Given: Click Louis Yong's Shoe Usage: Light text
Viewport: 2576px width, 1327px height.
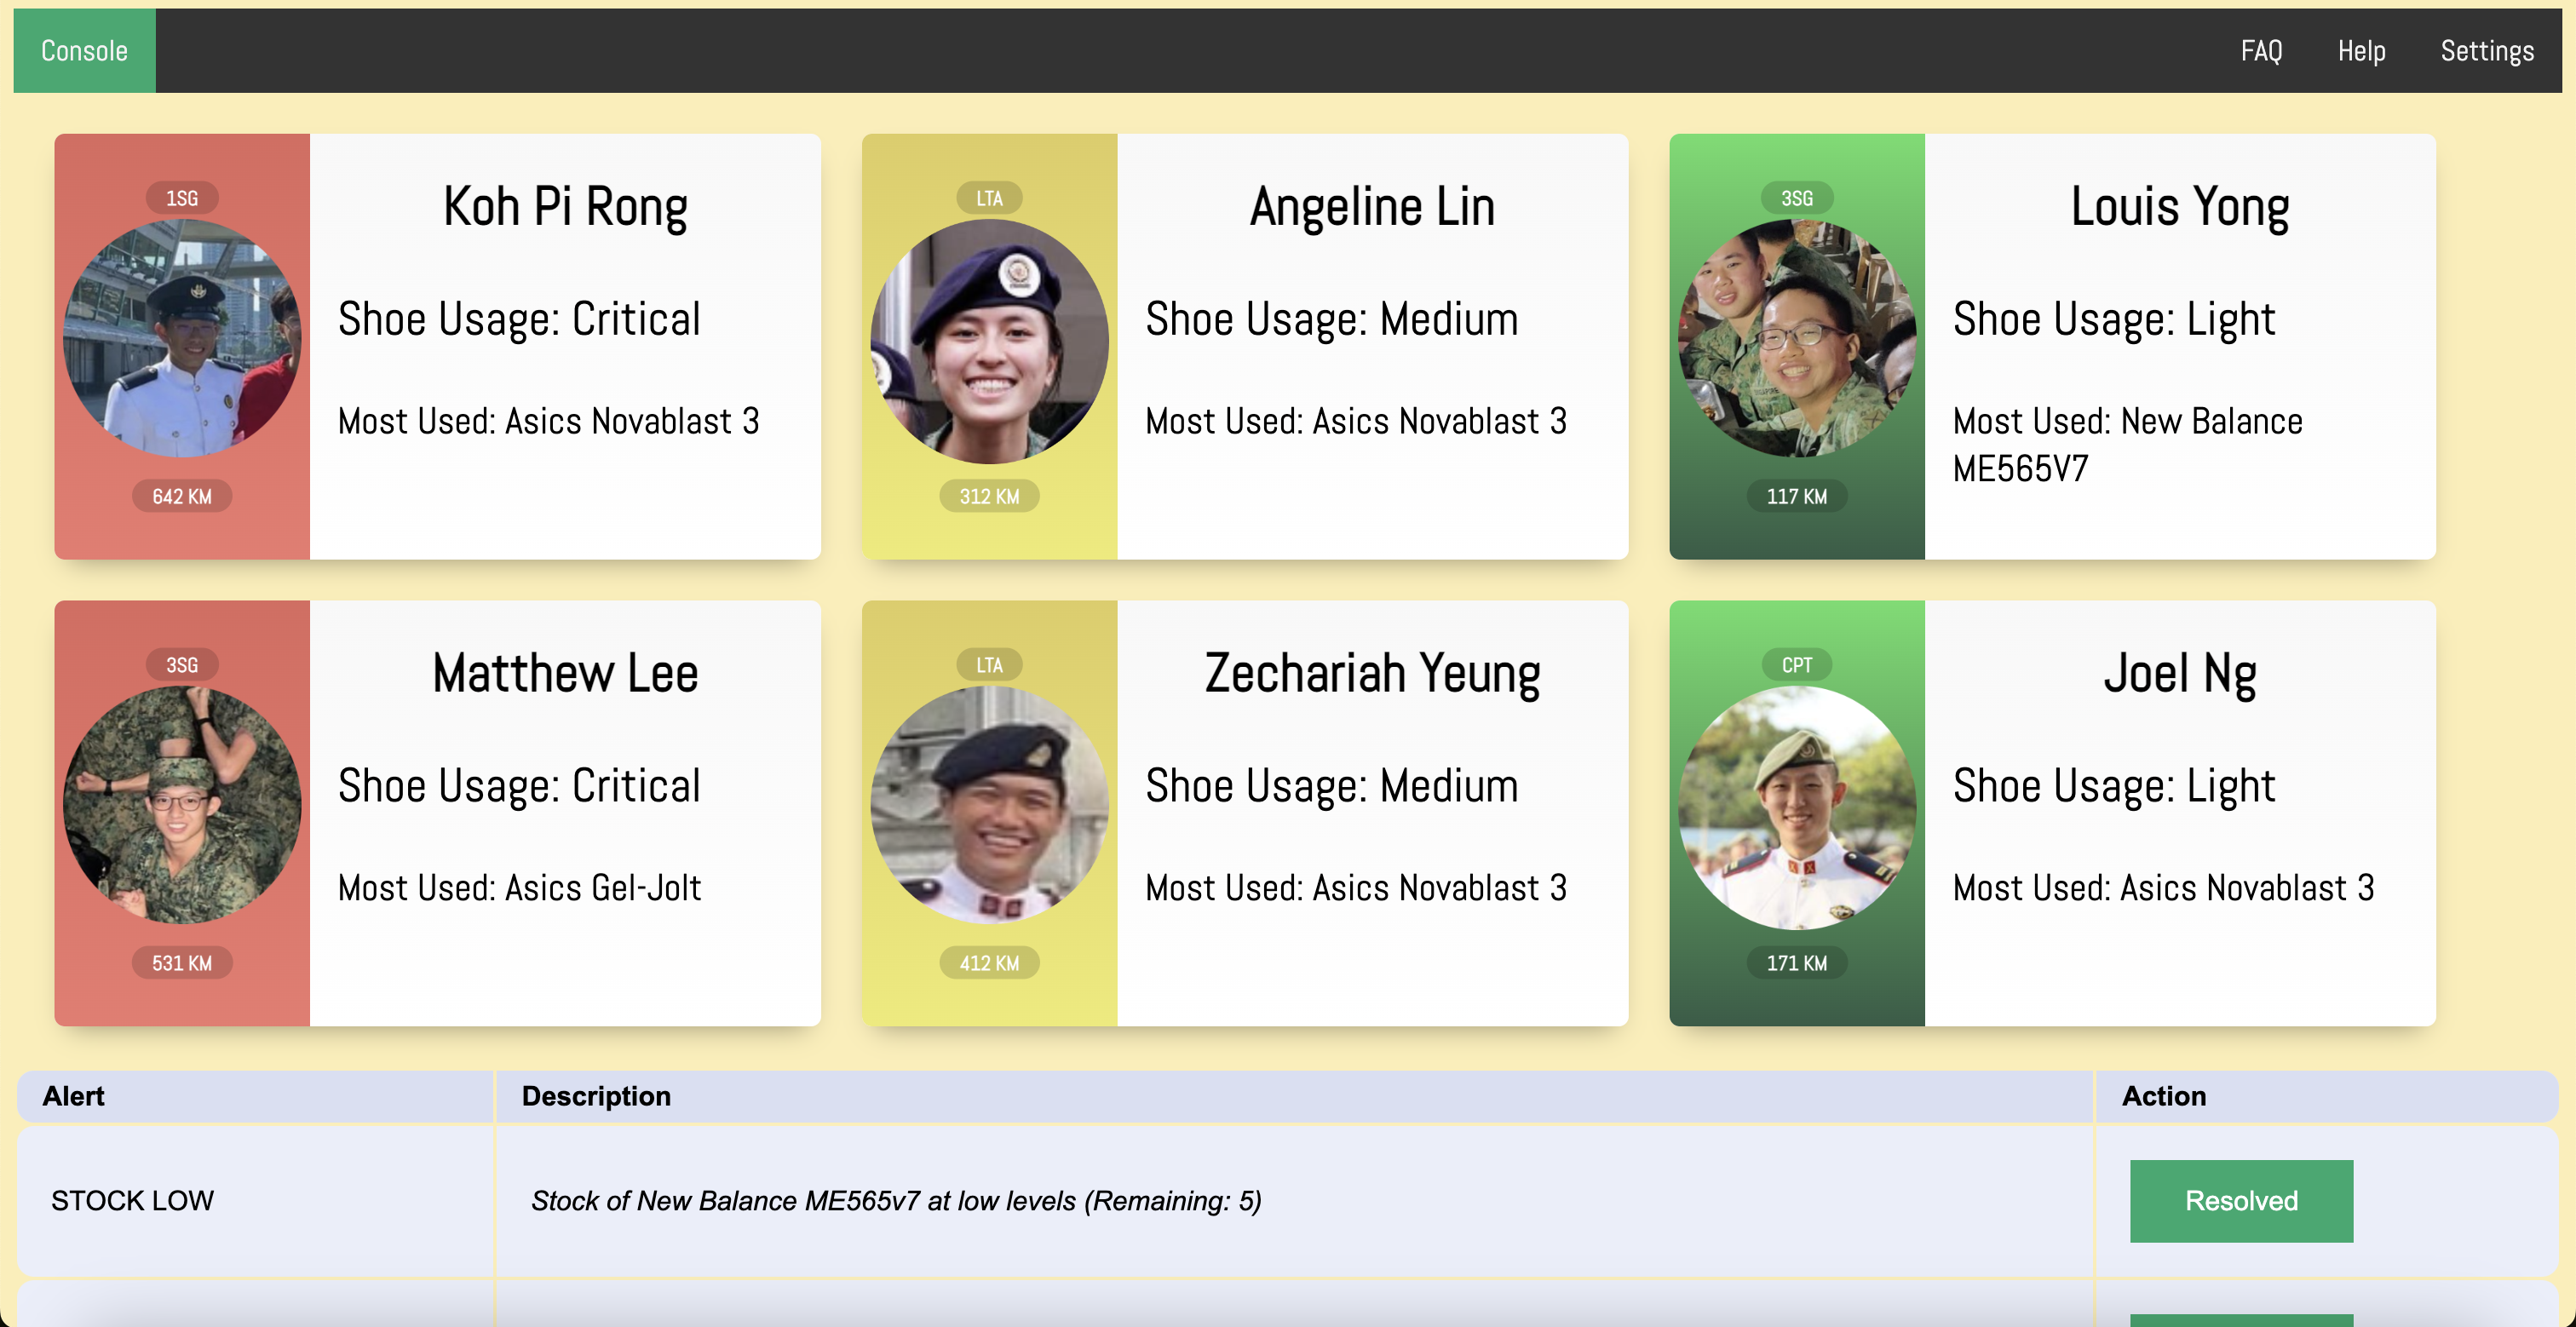Looking at the screenshot, I should (2113, 320).
